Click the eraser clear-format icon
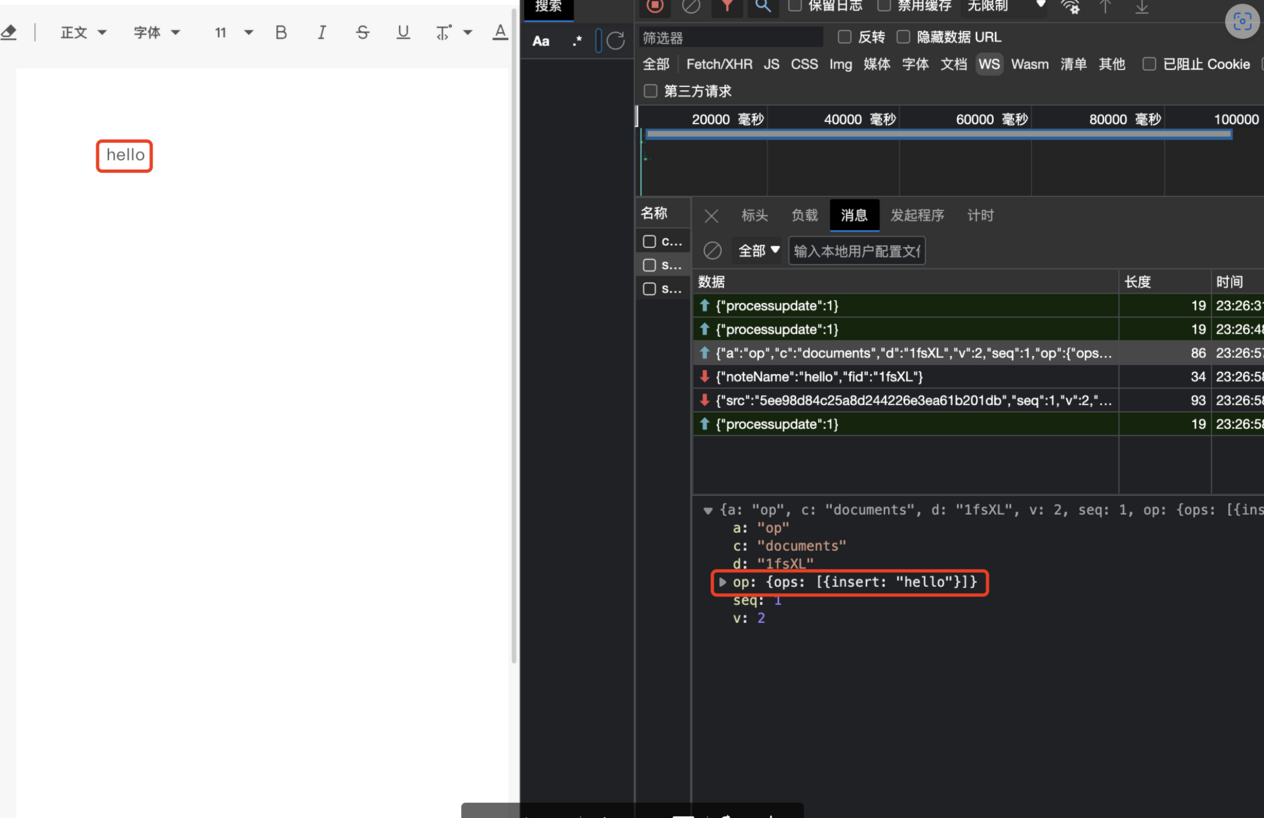This screenshot has width=1264, height=818. point(9,33)
